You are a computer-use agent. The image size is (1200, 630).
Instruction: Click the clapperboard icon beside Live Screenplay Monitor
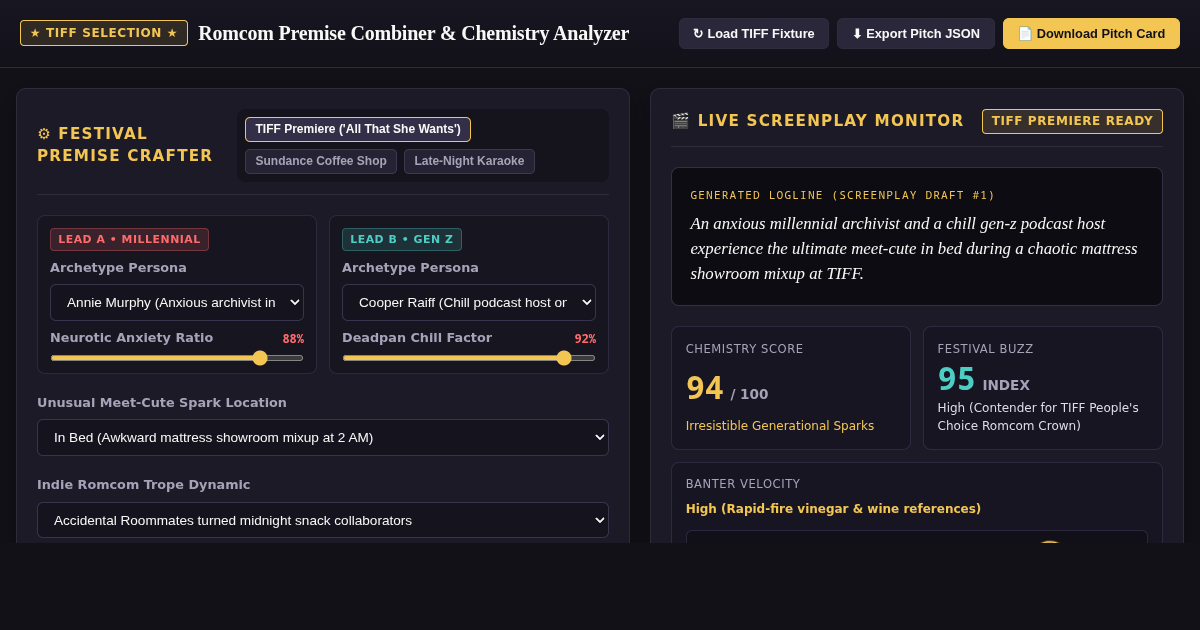click(x=680, y=121)
